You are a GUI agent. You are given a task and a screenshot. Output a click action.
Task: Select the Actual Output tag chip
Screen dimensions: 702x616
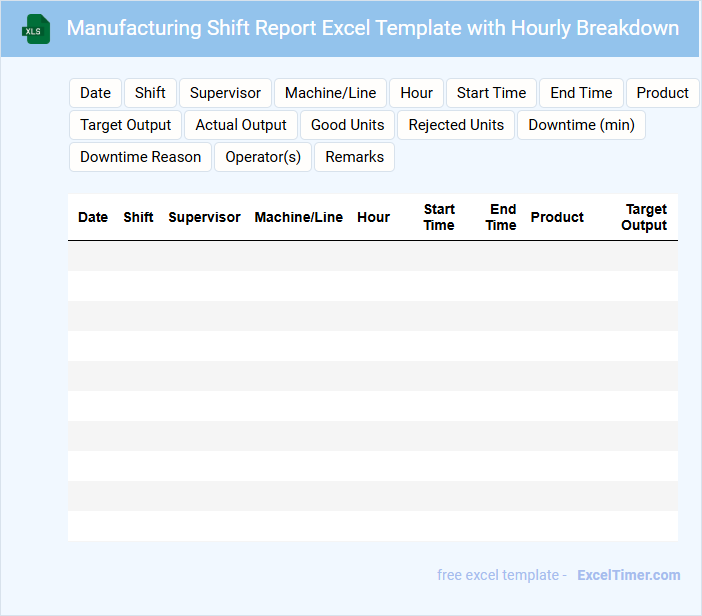(241, 125)
